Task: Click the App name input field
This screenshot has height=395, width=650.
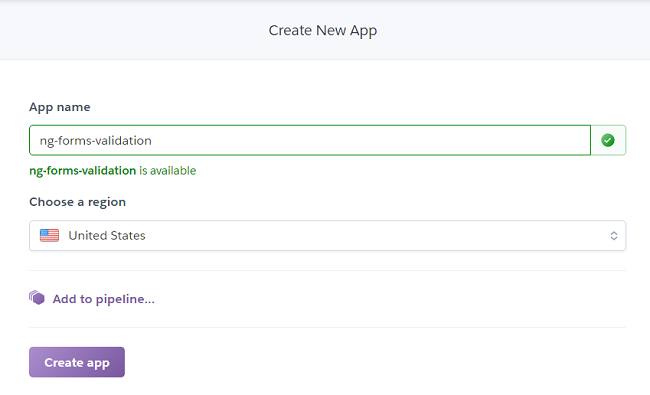Action: pos(310,141)
